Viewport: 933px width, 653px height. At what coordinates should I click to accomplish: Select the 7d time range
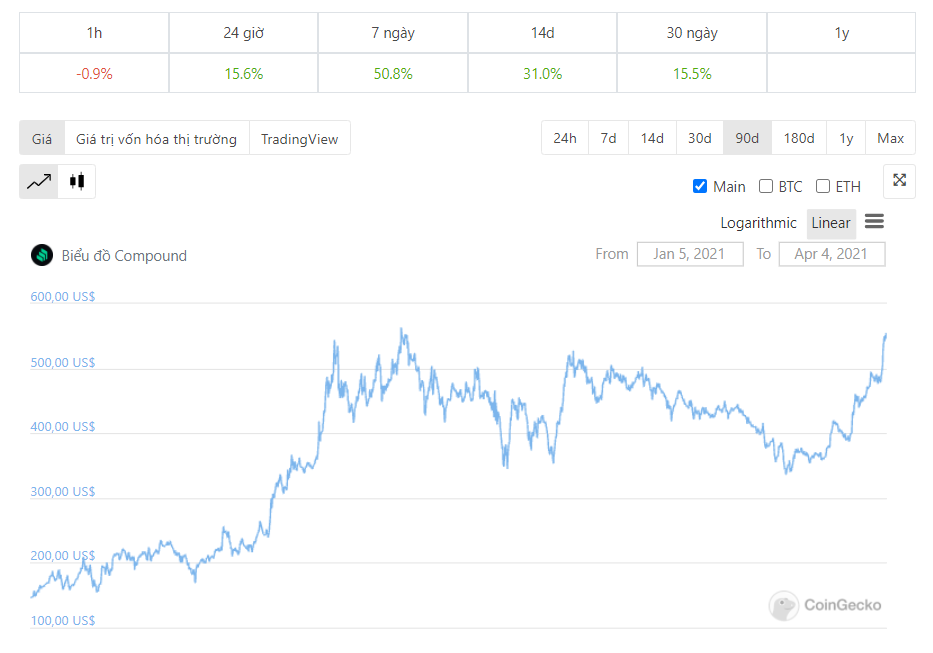tap(608, 138)
